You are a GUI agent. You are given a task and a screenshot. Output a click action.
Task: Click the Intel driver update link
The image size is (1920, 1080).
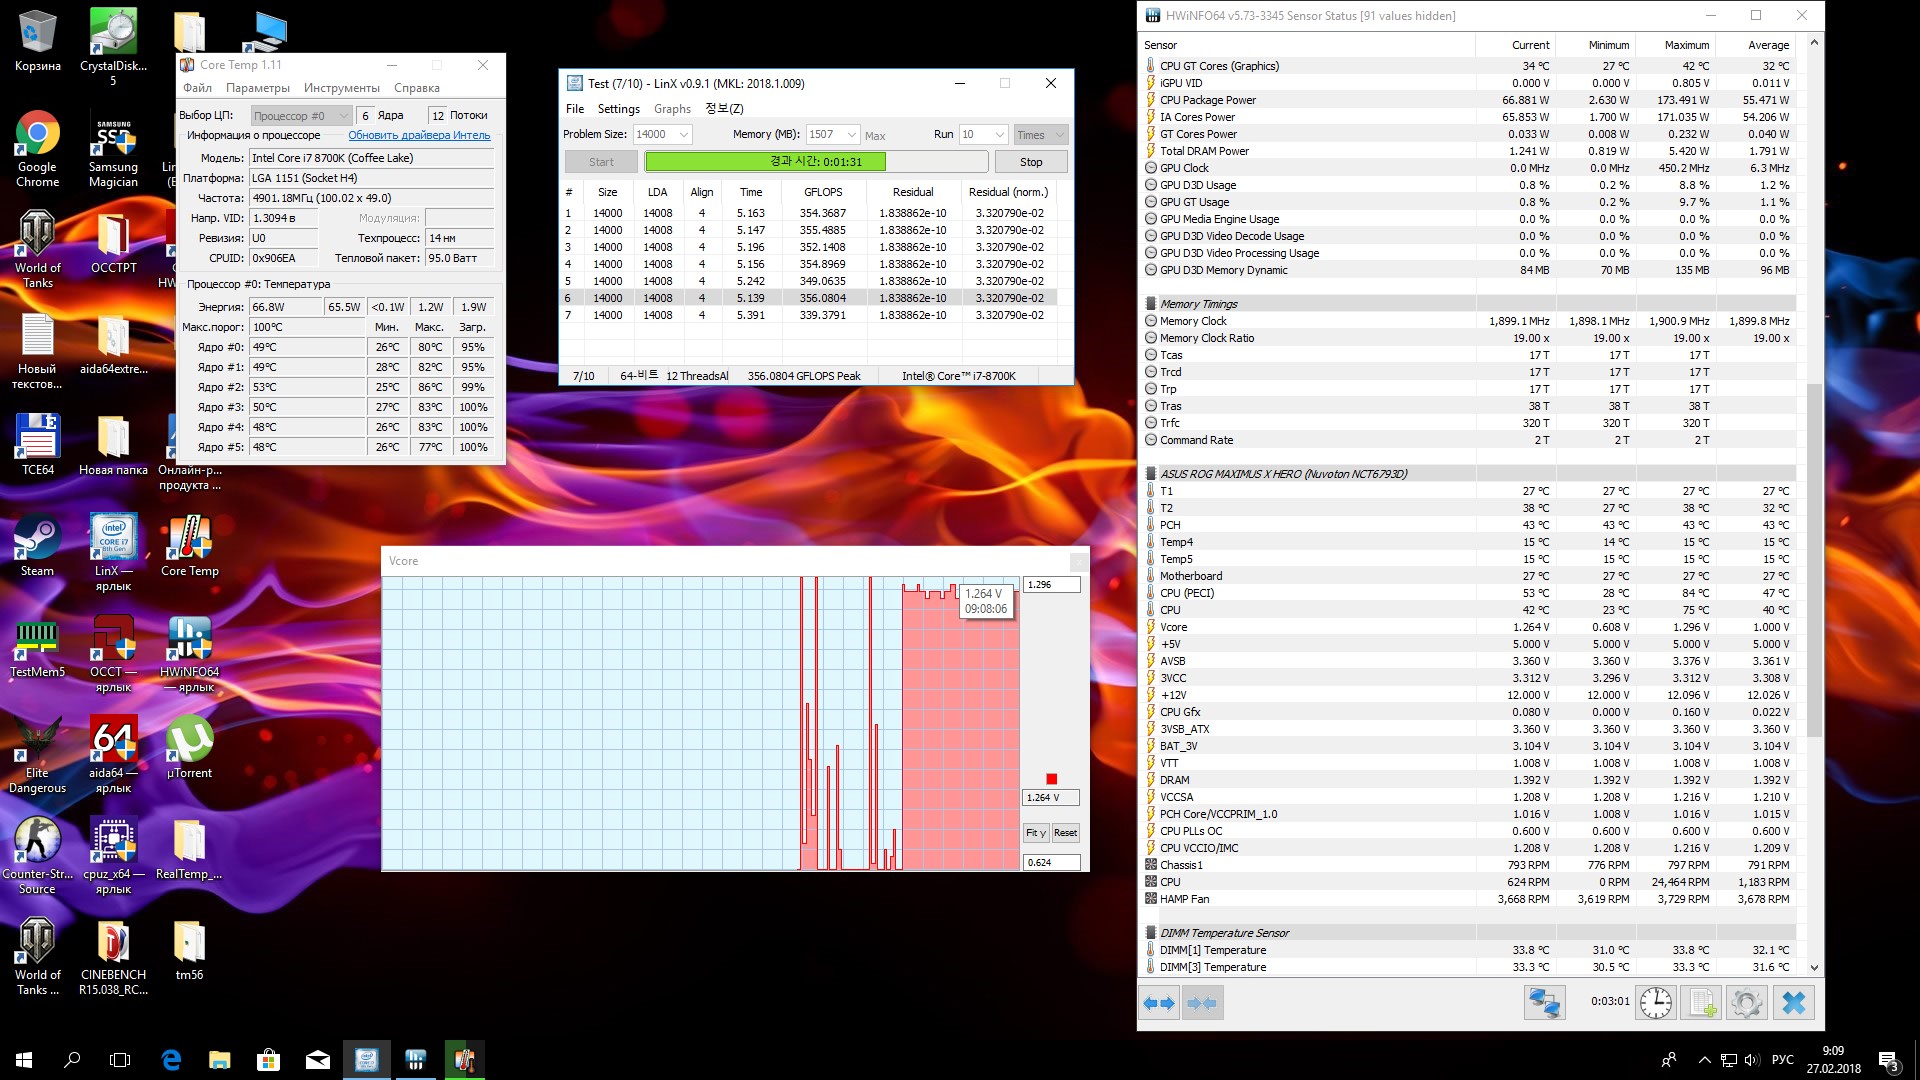pos(419,135)
